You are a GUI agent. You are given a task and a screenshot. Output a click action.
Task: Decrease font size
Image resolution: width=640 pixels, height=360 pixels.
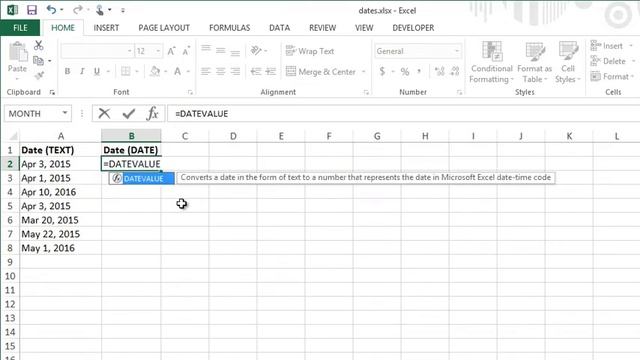(x=186, y=51)
